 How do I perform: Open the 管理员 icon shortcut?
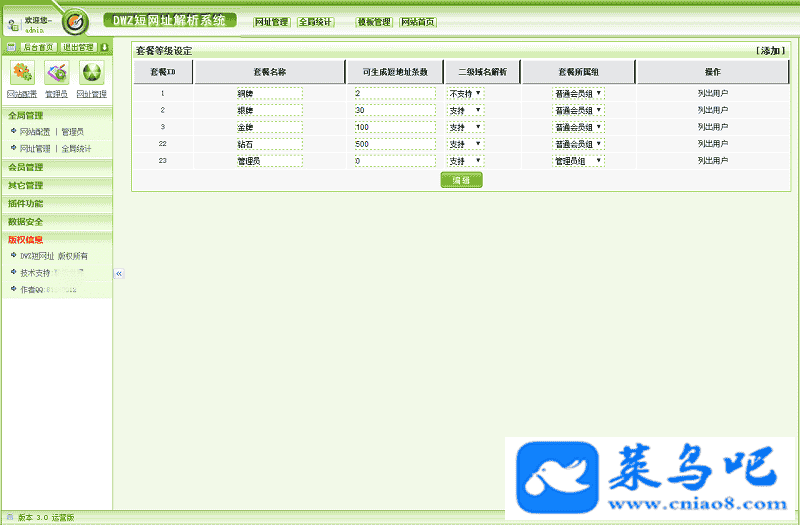(x=57, y=72)
